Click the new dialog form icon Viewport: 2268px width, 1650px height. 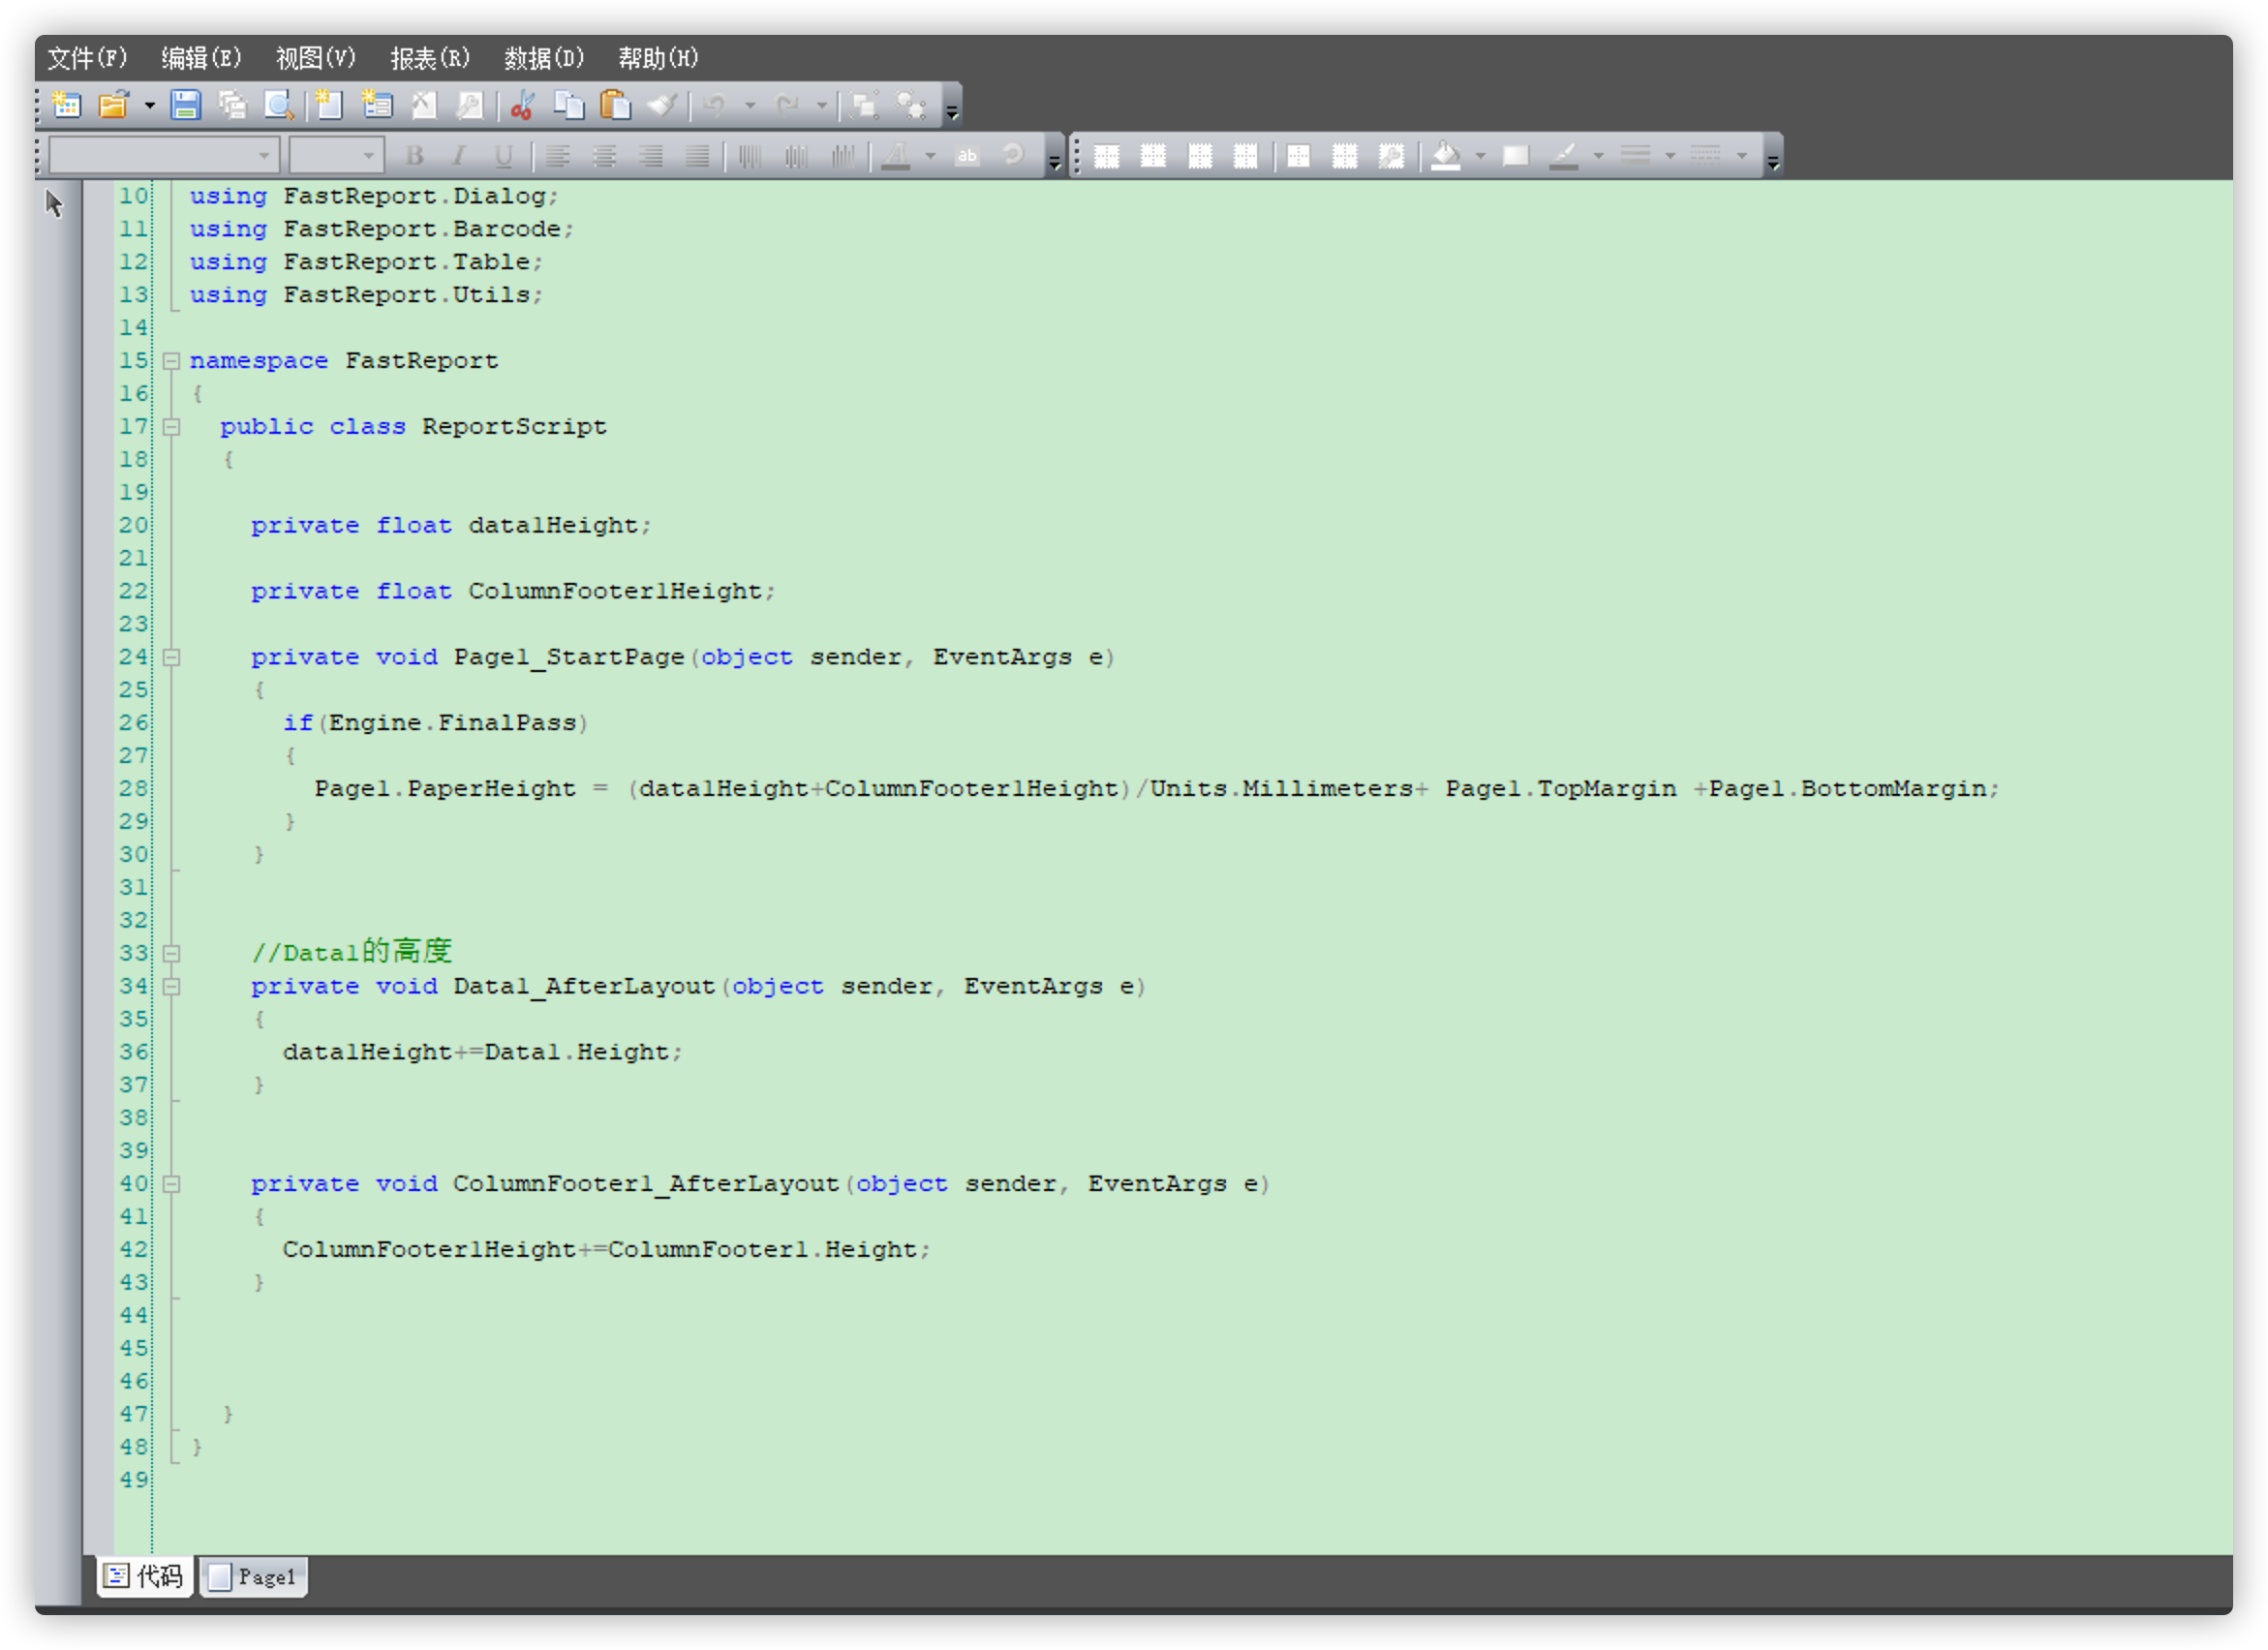[x=377, y=105]
